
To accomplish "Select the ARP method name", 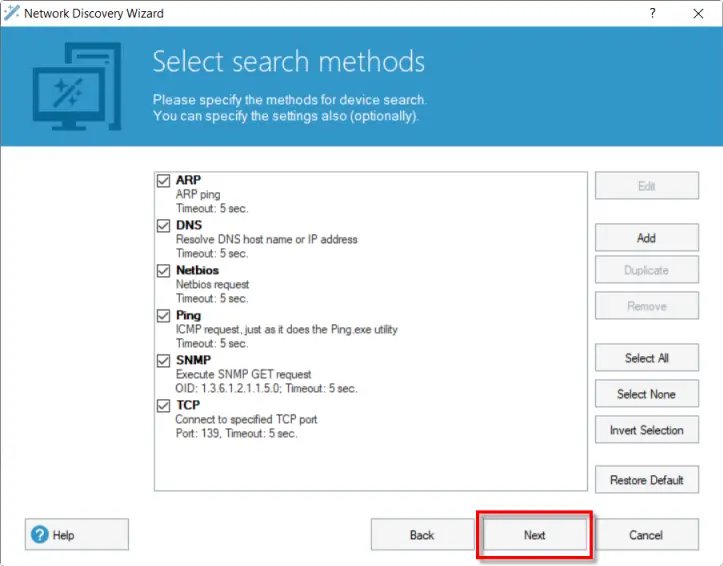I will [x=188, y=180].
